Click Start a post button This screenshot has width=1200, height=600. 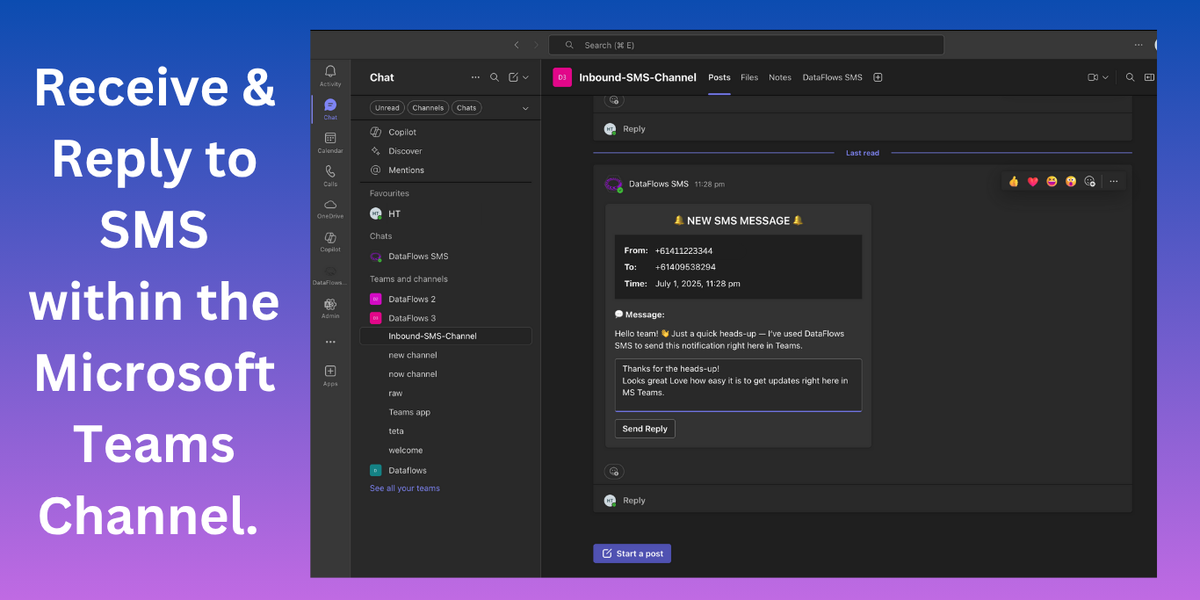pyautogui.click(x=632, y=553)
